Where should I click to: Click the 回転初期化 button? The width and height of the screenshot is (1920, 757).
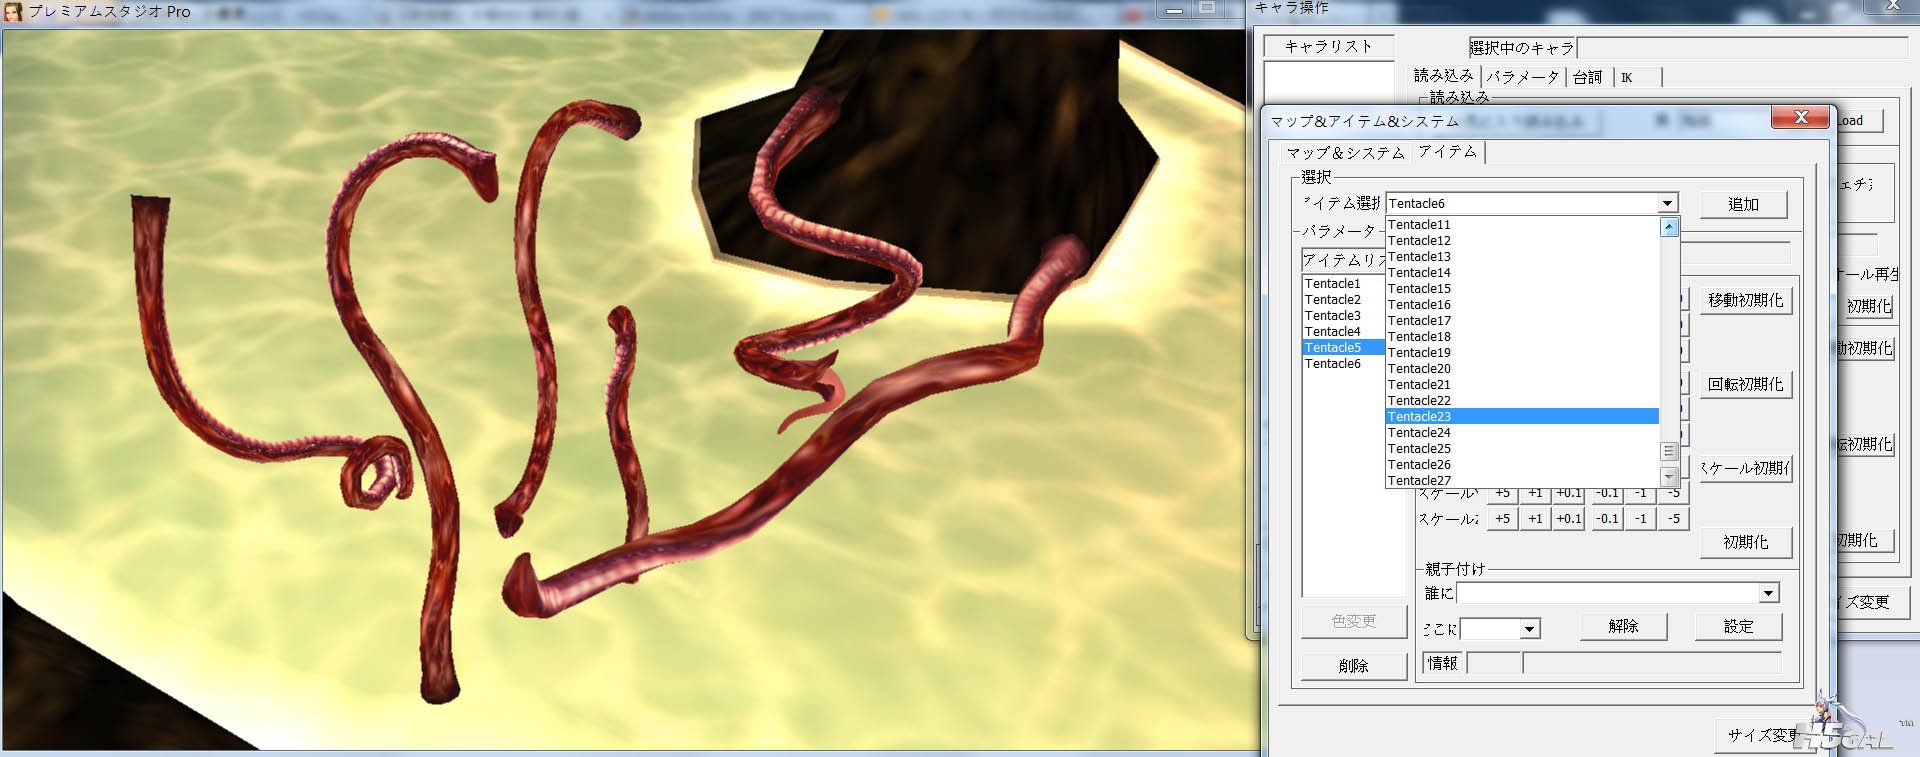coord(1745,384)
